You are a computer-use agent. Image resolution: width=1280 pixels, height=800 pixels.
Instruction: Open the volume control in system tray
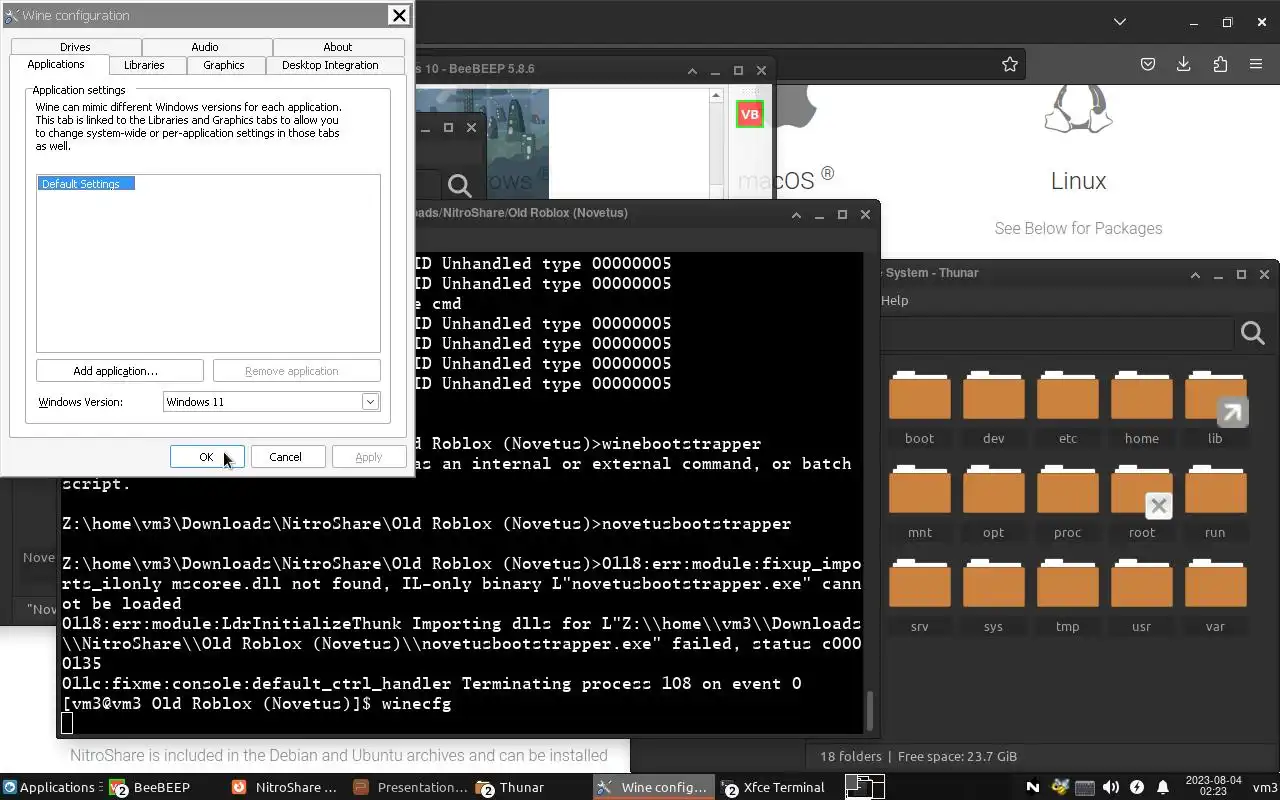click(x=1110, y=787)
